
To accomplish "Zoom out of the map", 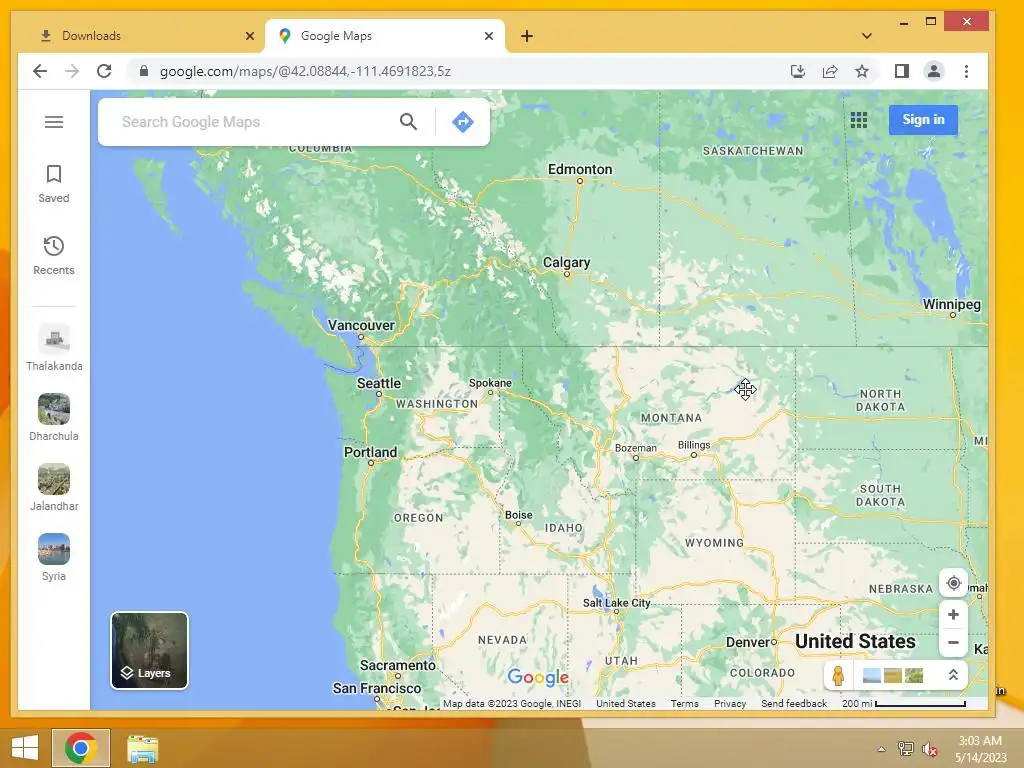I will 953,643.
